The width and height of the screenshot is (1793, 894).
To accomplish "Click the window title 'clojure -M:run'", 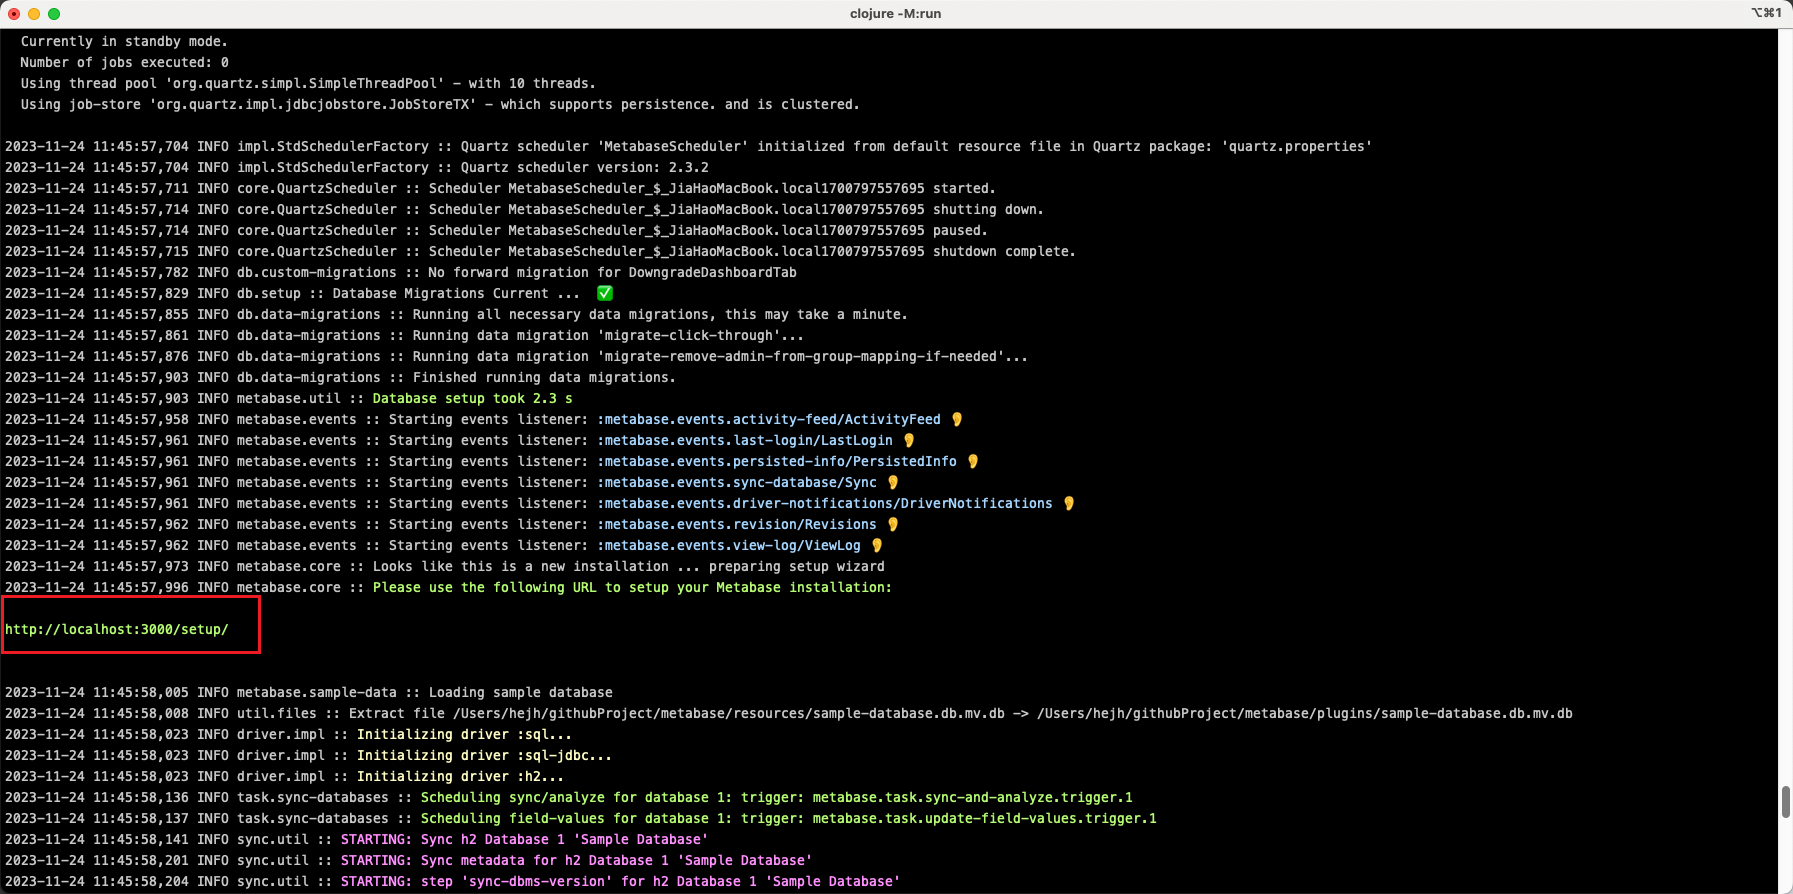I will (895, 13).
